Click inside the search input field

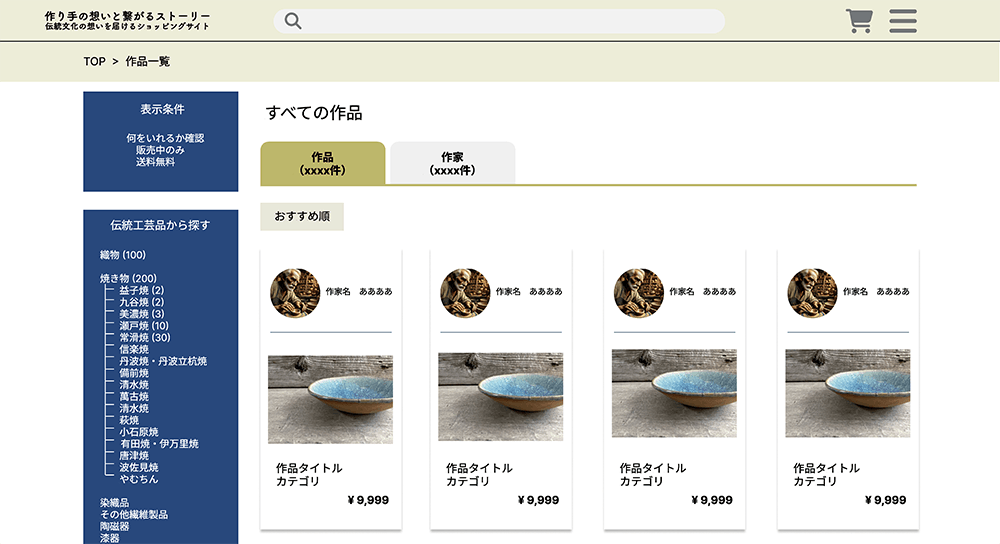click(510, 21)
